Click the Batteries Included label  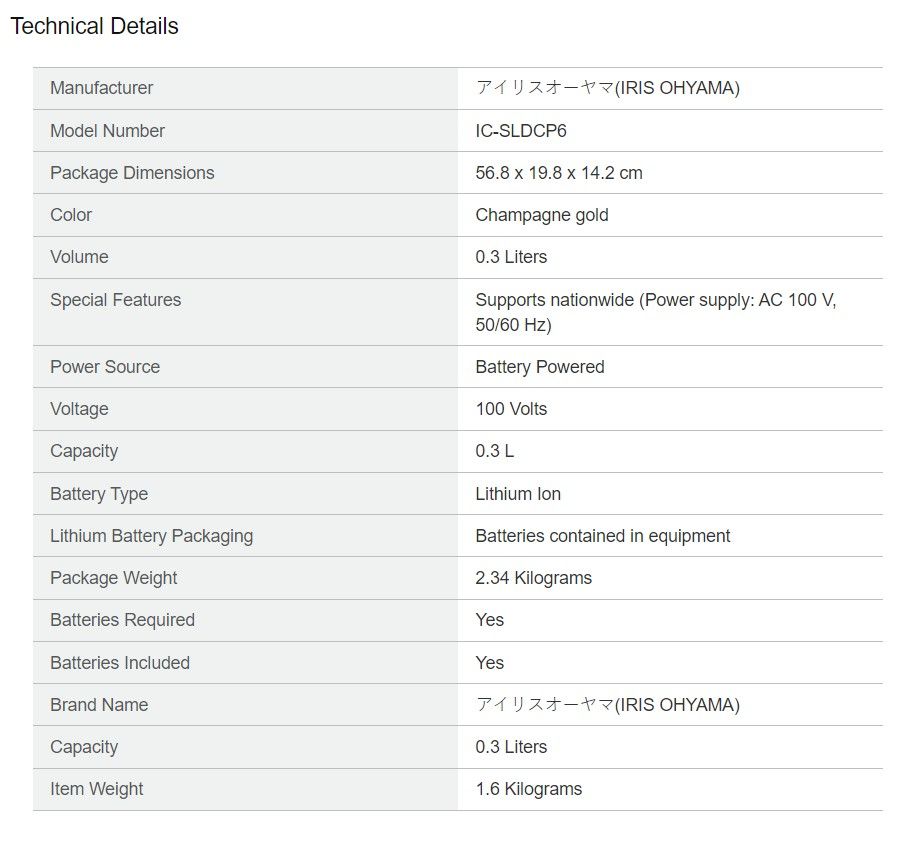coord(120,663)
